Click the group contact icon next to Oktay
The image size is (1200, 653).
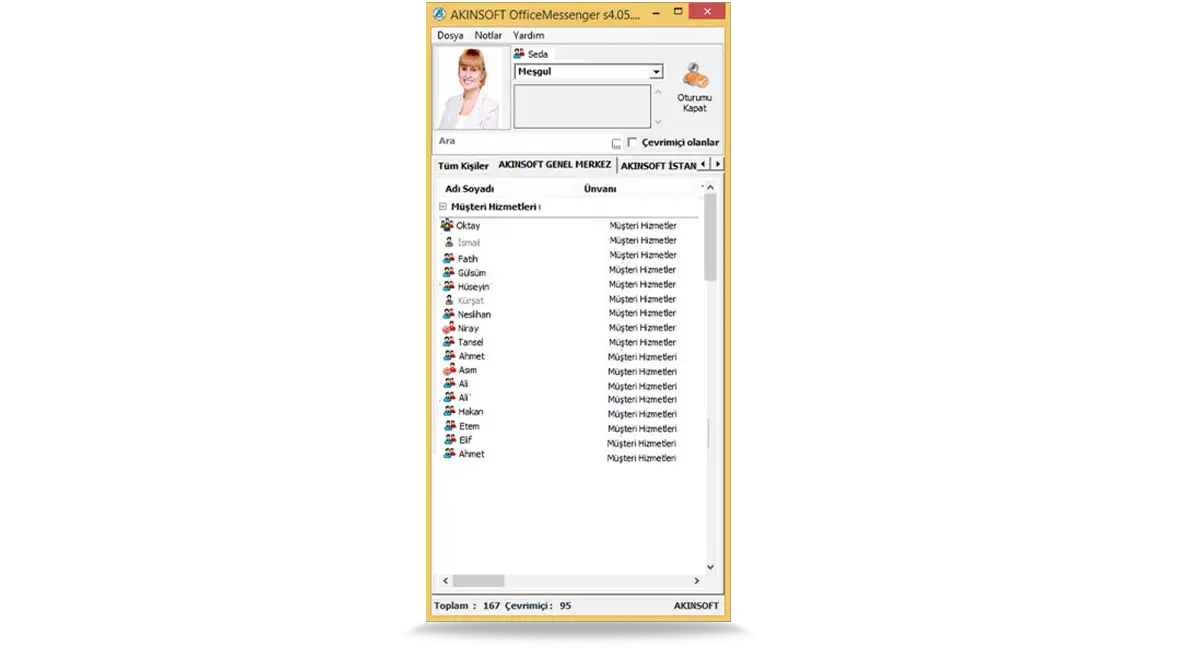pyautogui.click(x=447, y=225)
